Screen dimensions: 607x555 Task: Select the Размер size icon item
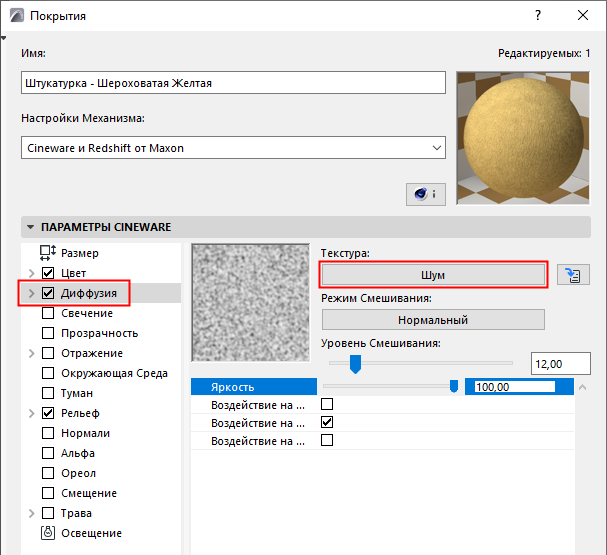[48, 253]
